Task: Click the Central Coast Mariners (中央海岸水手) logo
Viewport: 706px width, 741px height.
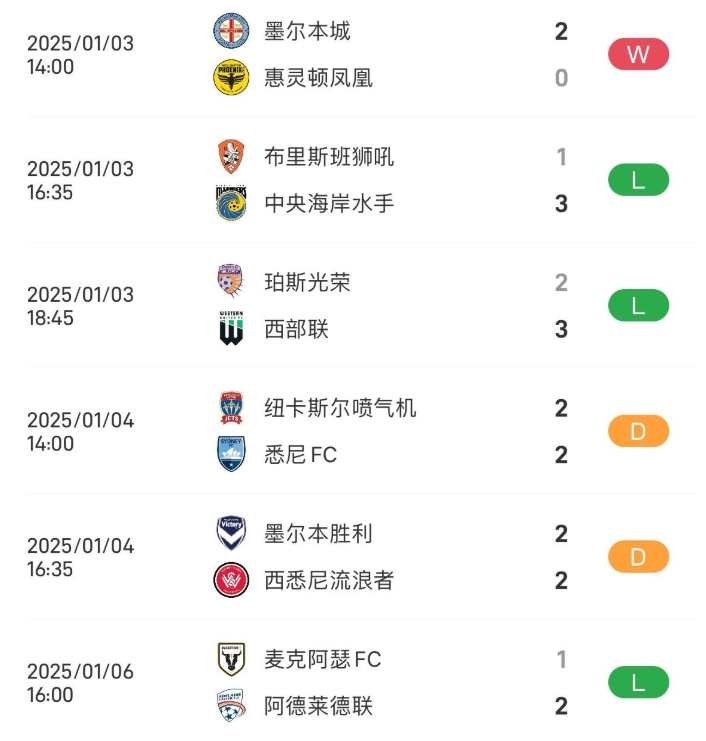Action: (x=231, y=203)
